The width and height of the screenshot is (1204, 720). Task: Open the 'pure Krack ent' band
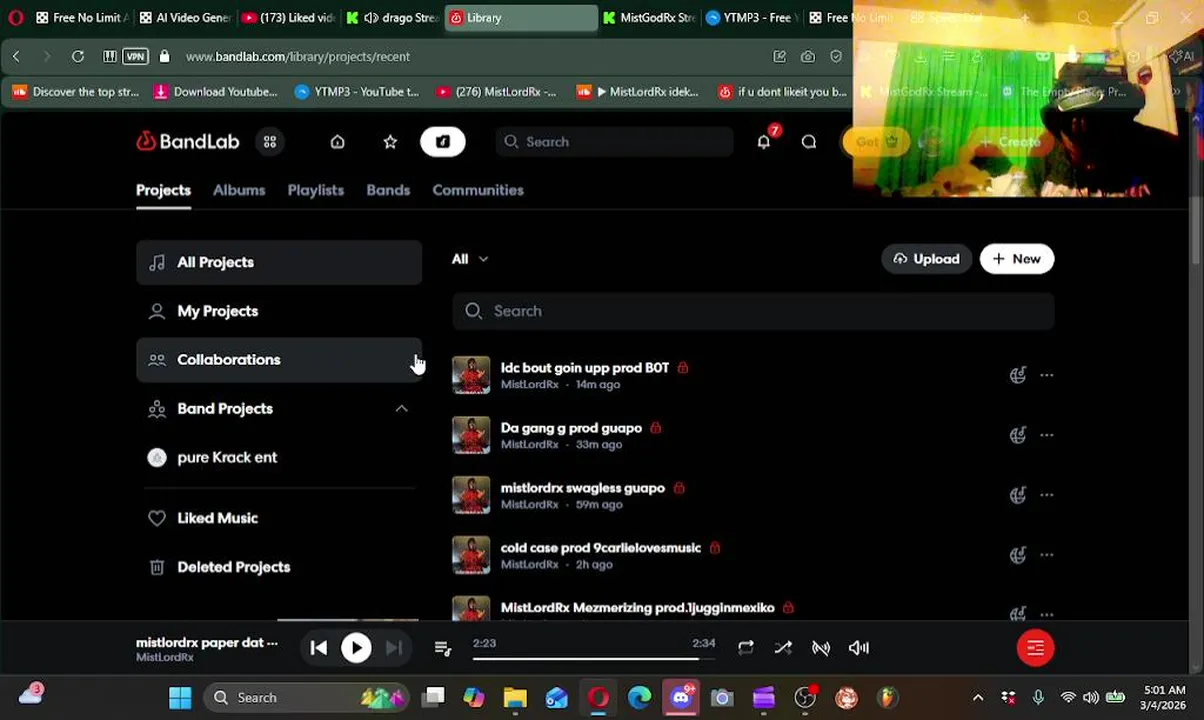click(279, 457)
